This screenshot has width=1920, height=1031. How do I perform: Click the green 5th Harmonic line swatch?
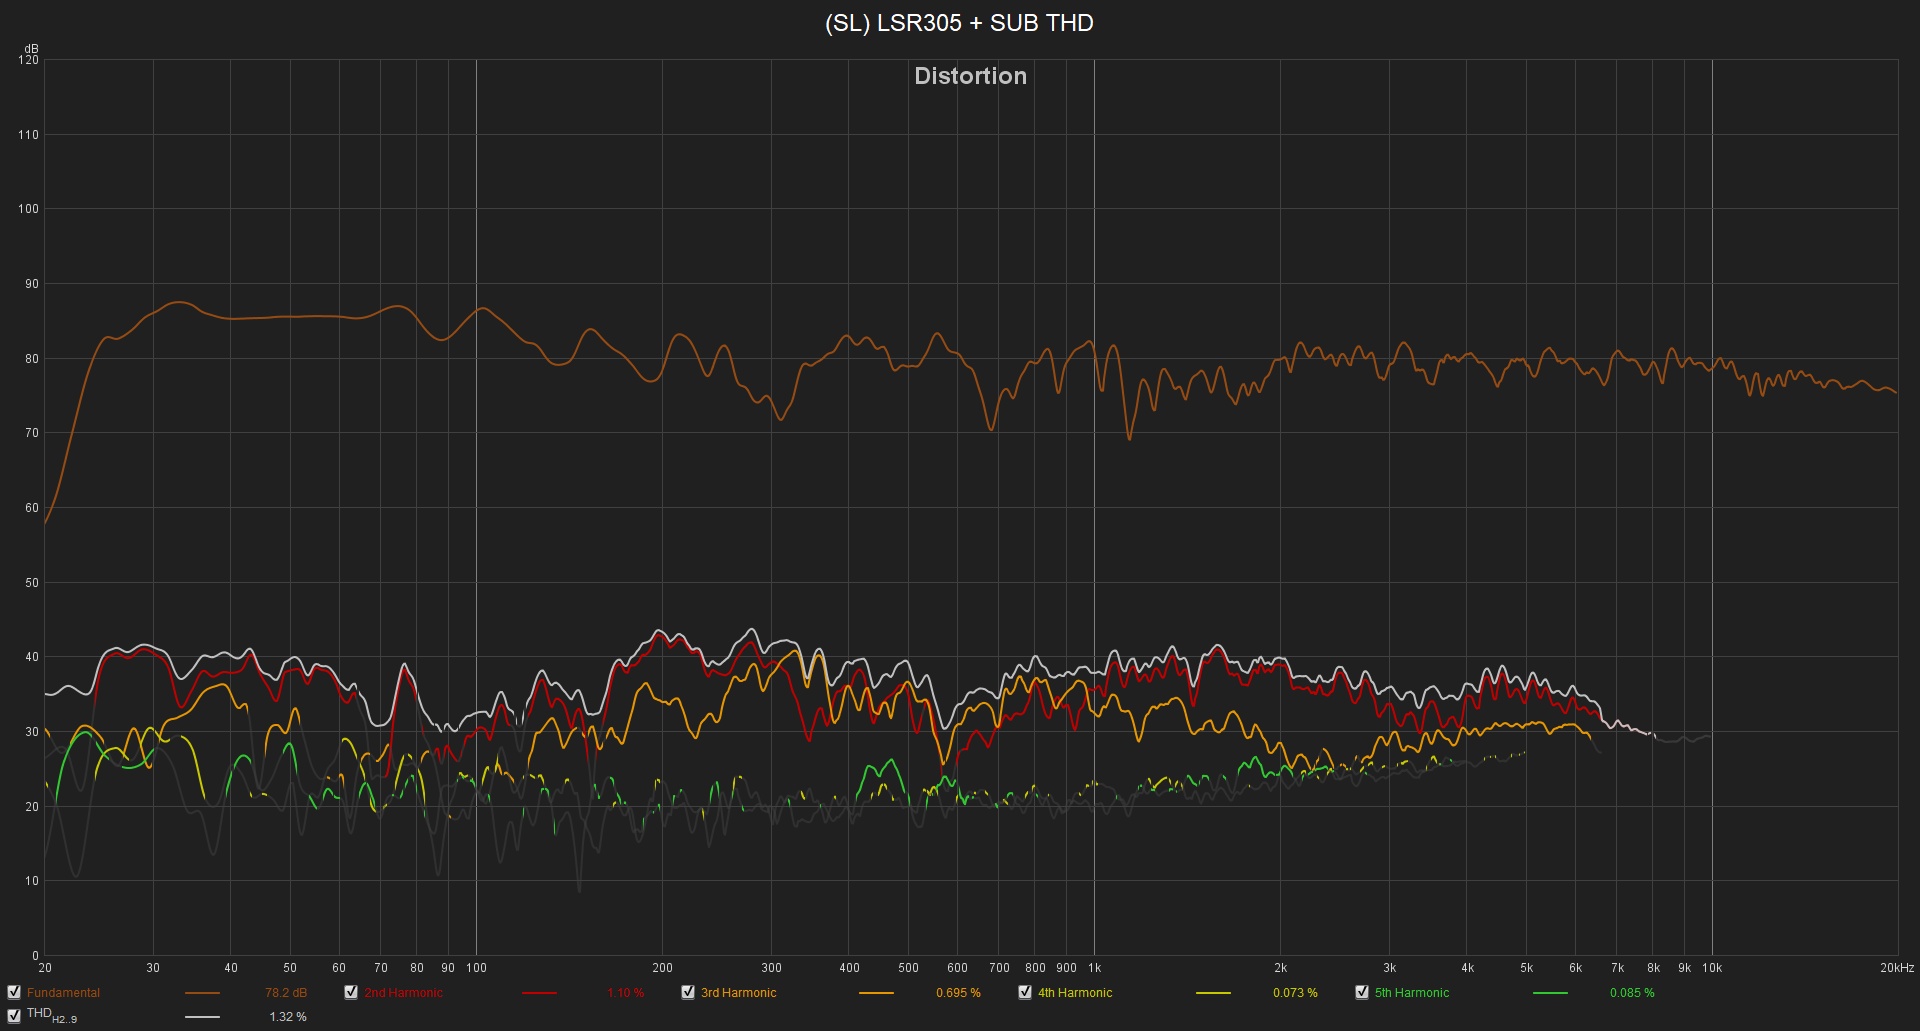[x=1551, y=993]
